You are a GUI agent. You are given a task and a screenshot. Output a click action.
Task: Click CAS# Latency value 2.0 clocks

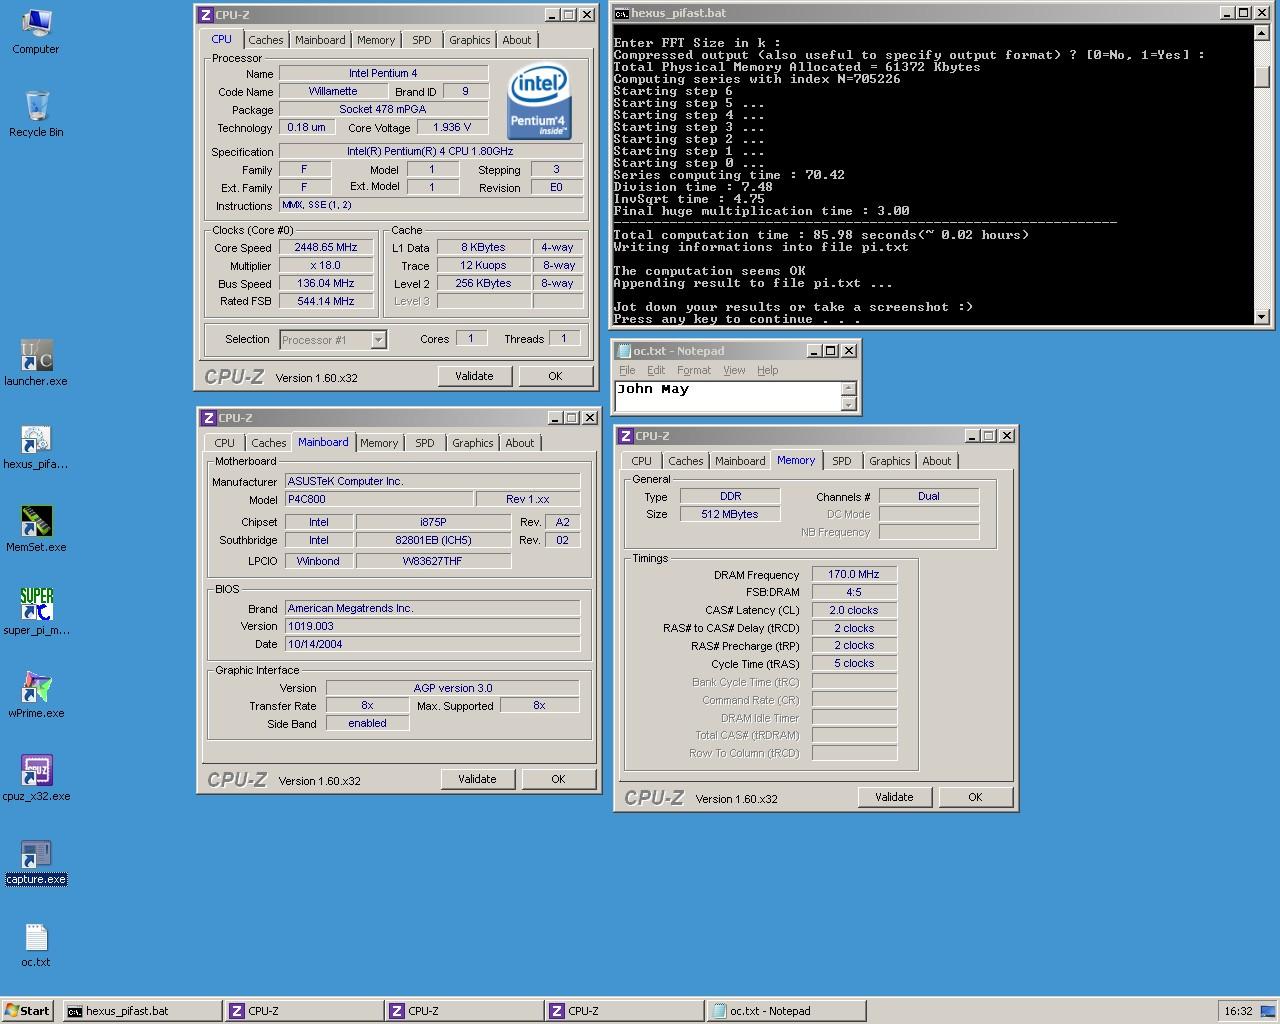(x=854, y=610)
